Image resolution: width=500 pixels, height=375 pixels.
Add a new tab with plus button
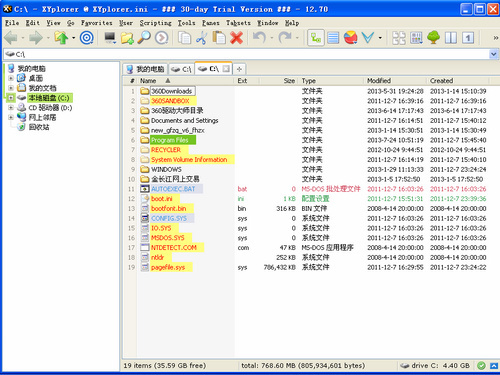[239, 69]
